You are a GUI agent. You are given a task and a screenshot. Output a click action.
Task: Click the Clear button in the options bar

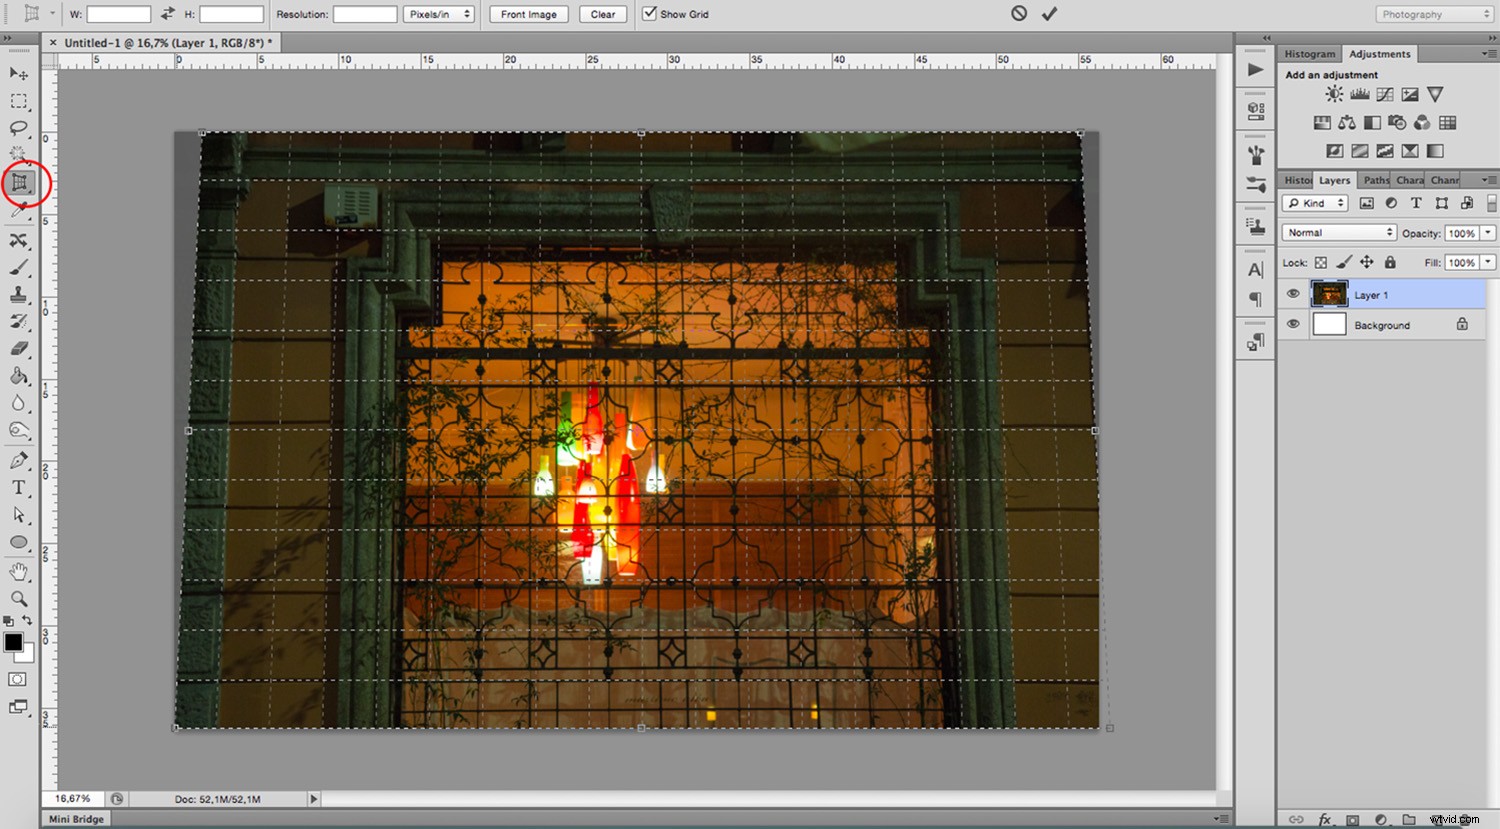point(602,14)
